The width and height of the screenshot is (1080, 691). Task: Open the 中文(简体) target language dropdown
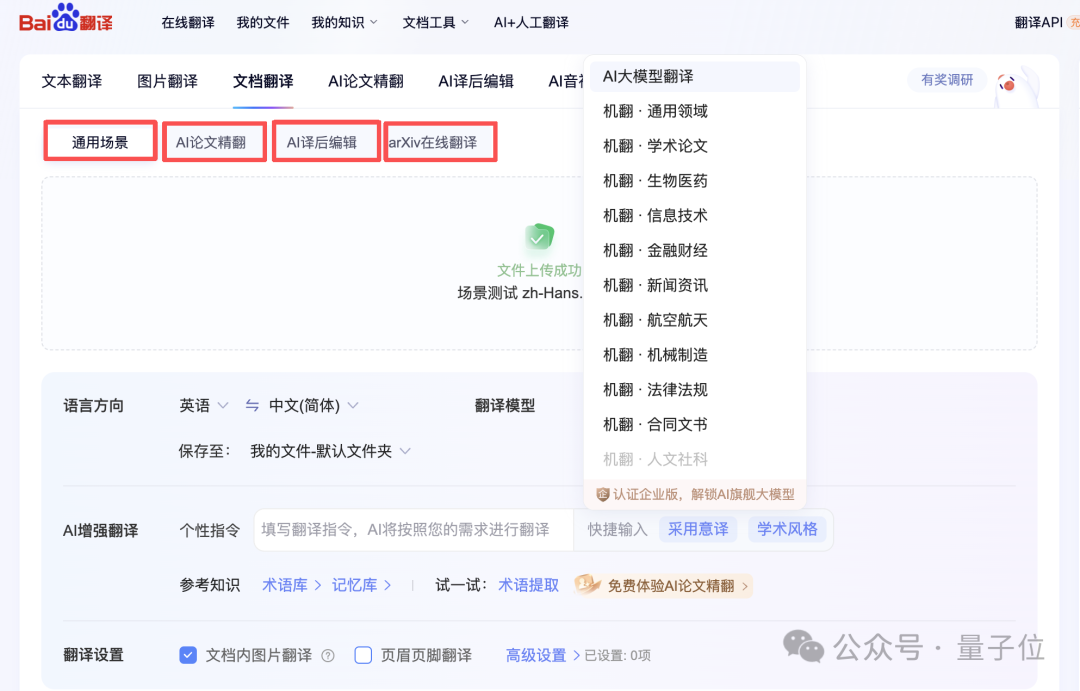(310, 405)
